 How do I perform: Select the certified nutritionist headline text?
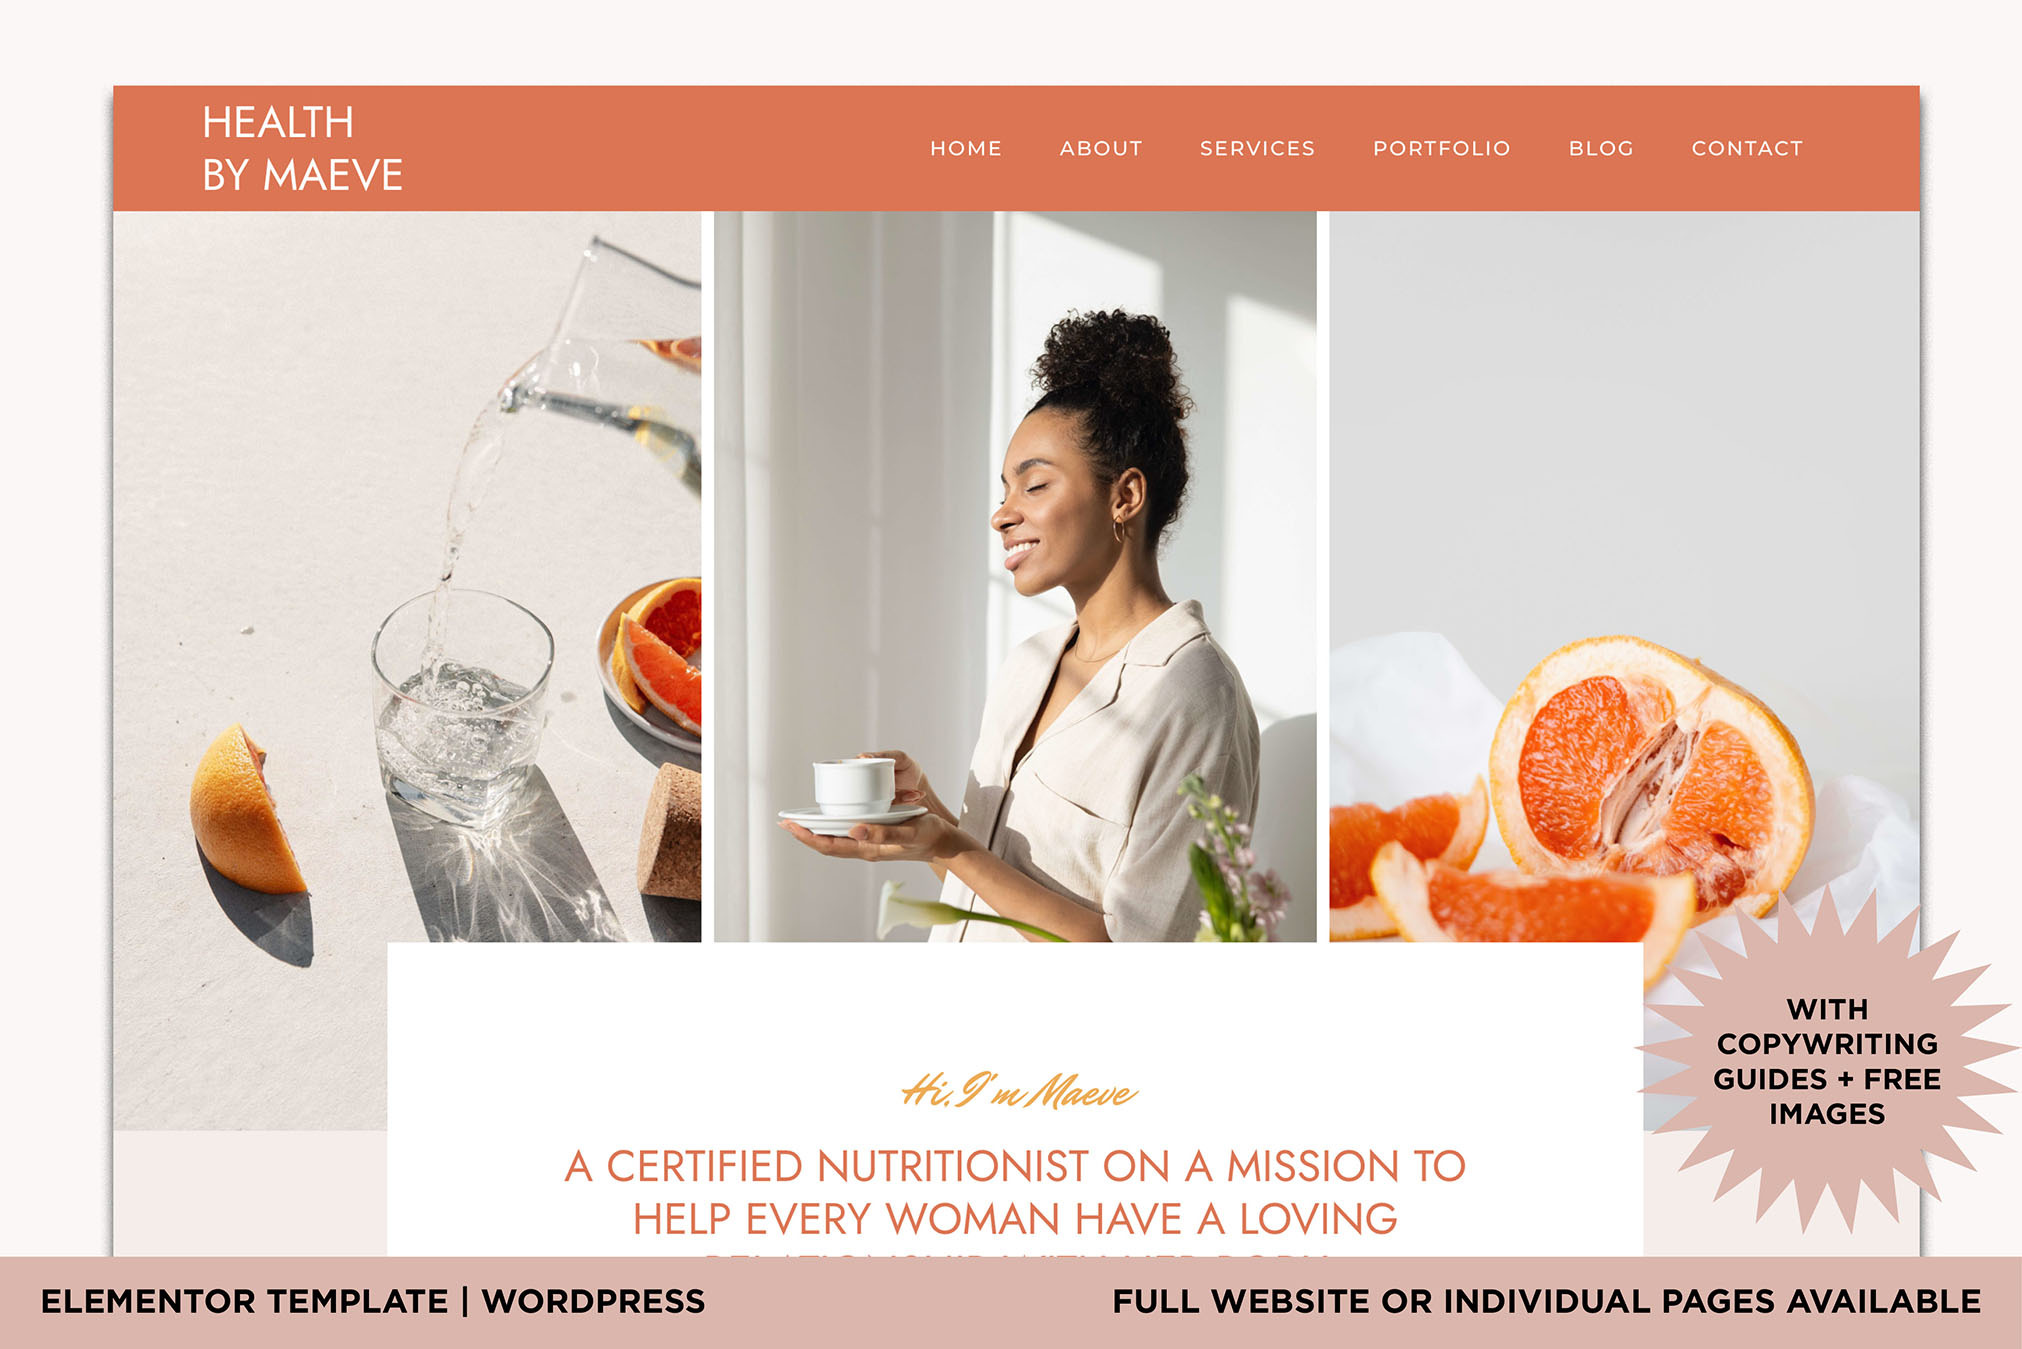(x=1015, y=1192)
